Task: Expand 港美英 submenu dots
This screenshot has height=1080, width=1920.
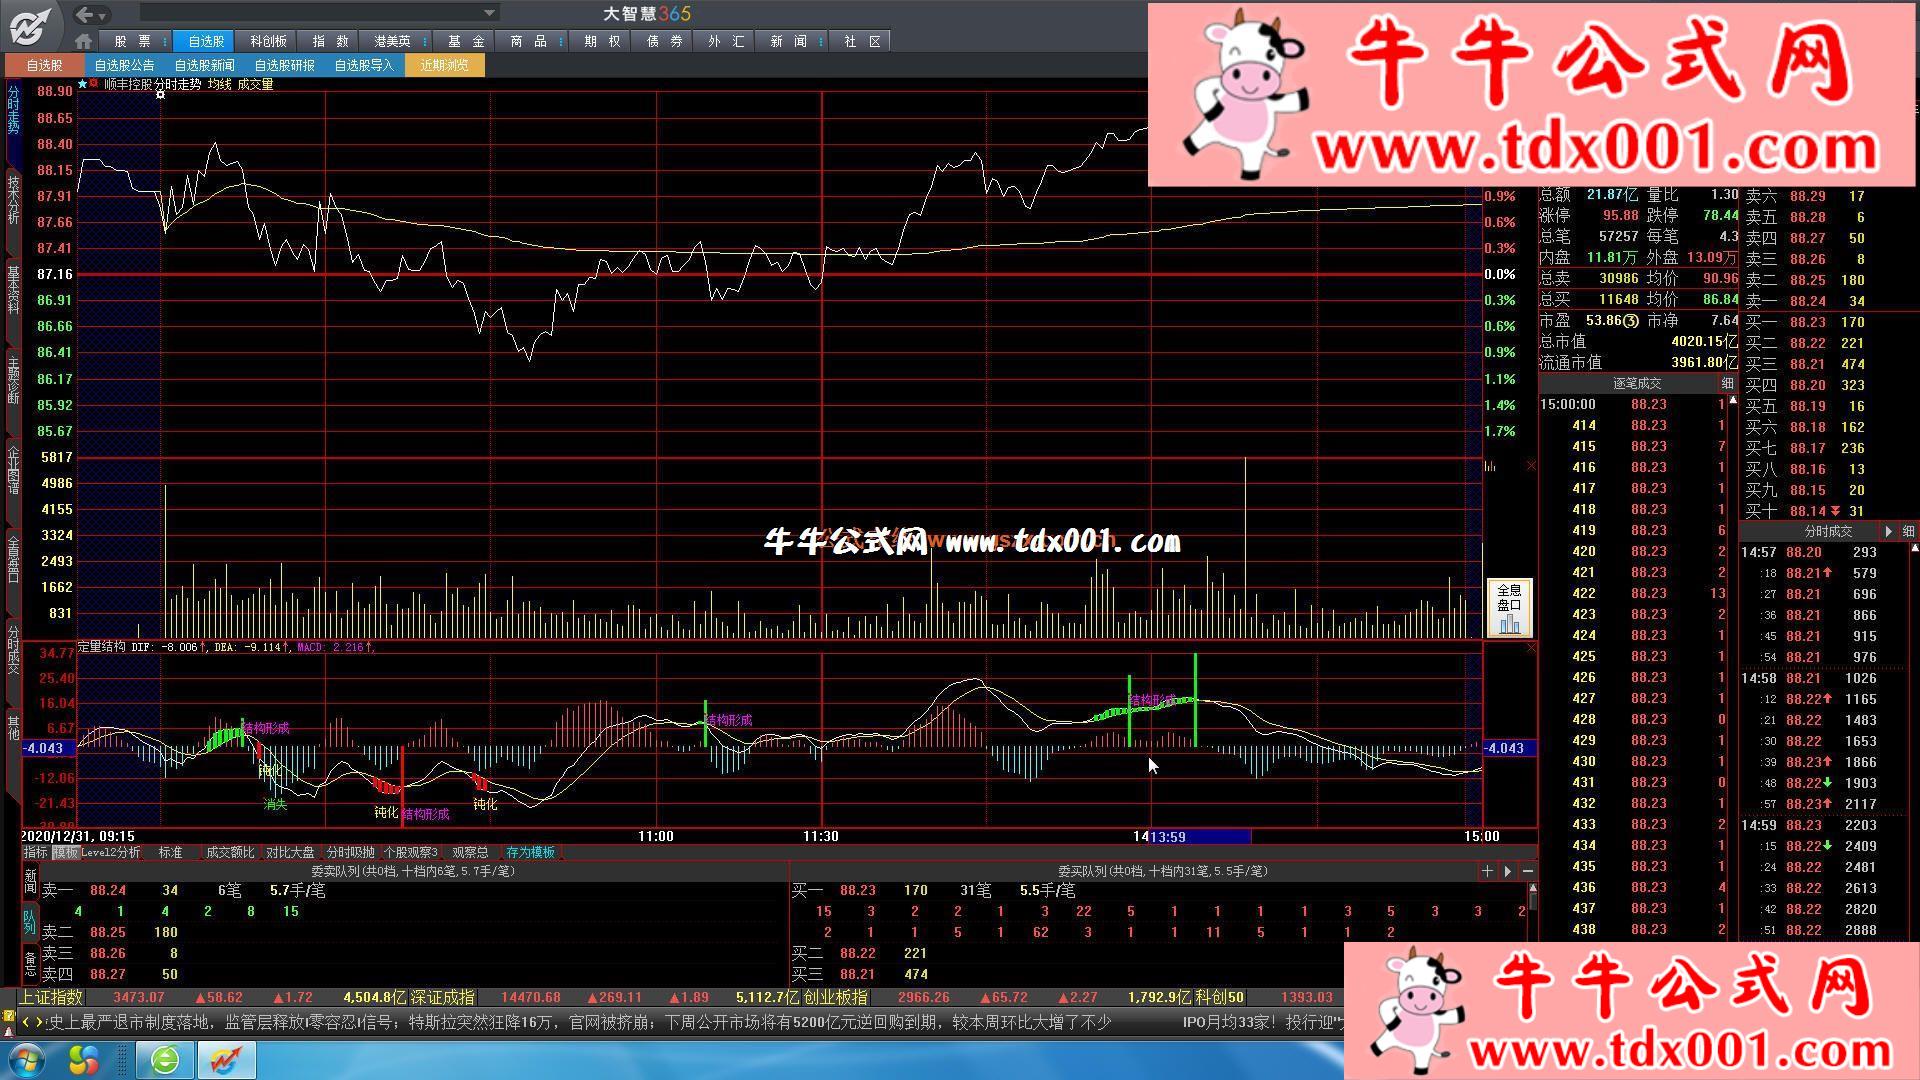Action: (426, 41)
